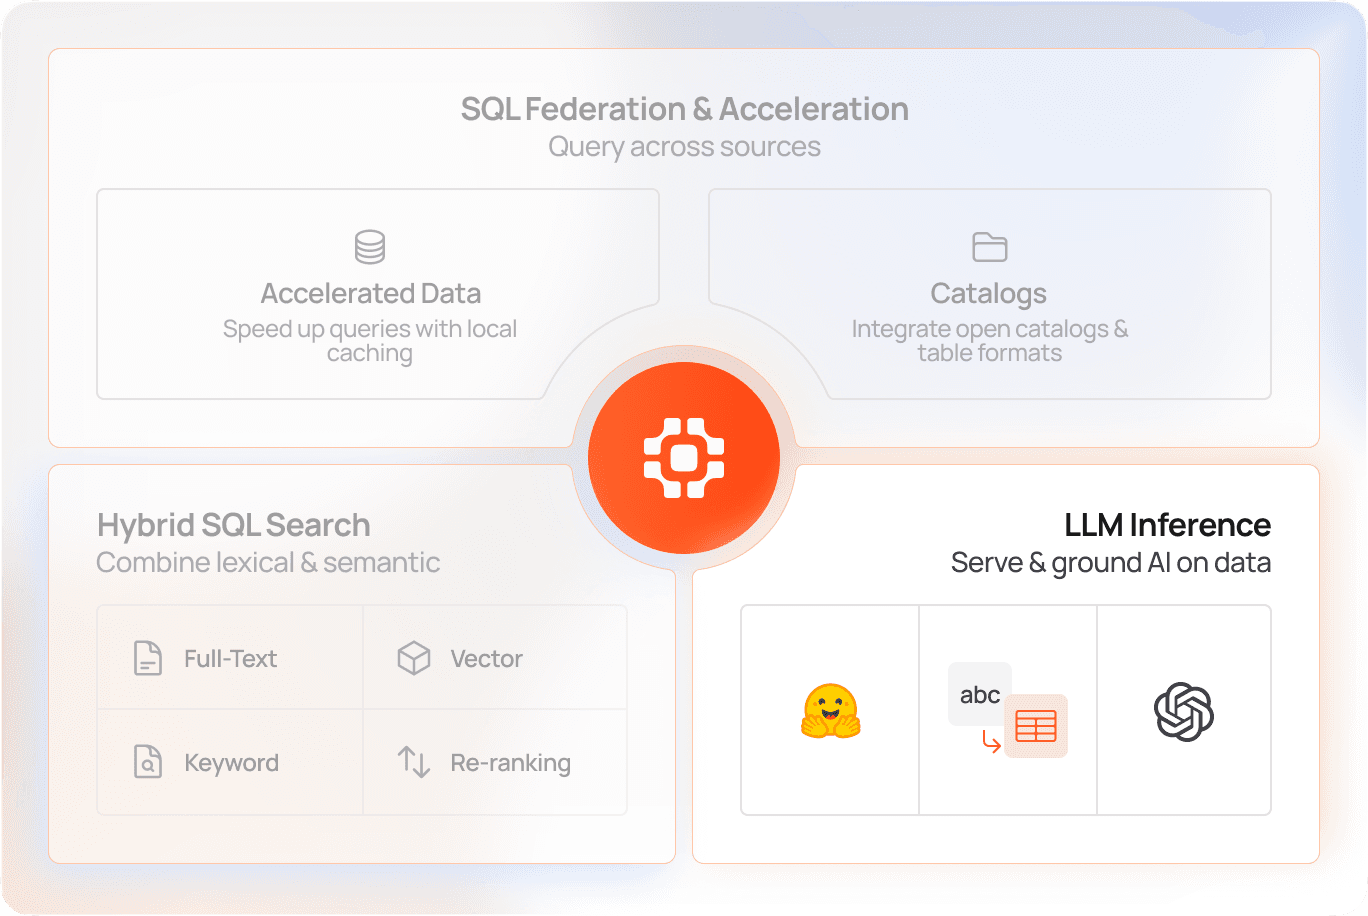
Task: Click the Hugging Face emoji icon
Action: coord(830,711)
